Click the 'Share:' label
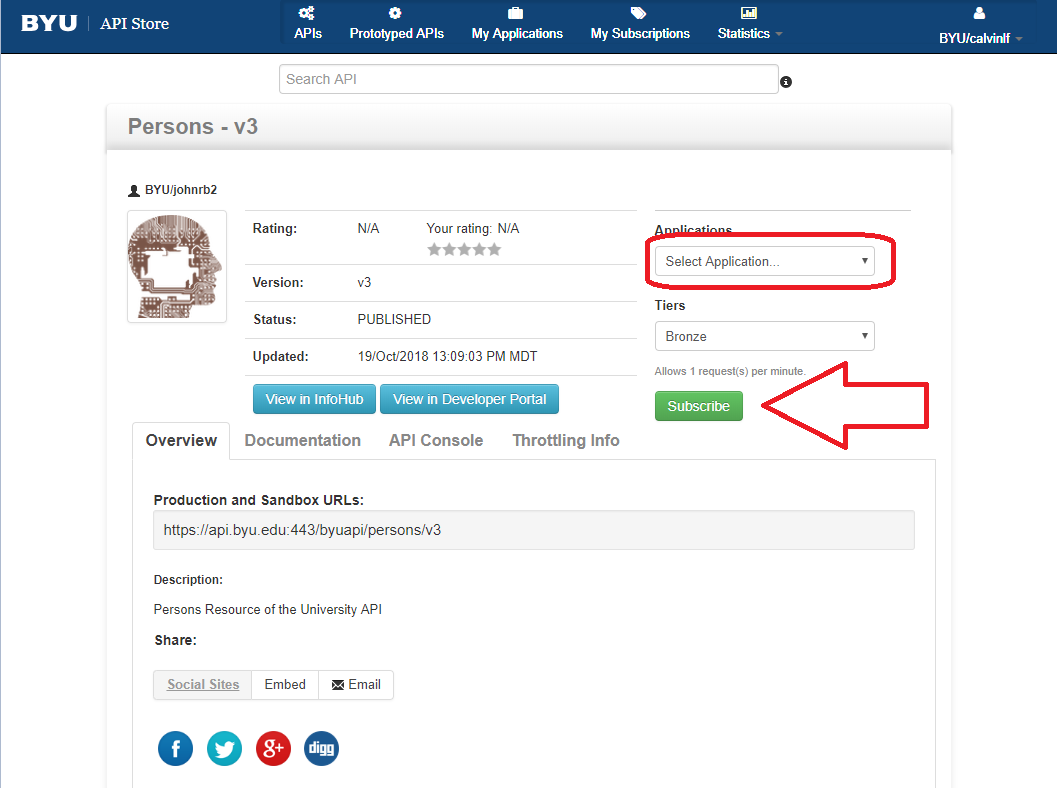The image size is (1057, 788). pyautogui.click(x=175, y=640)
